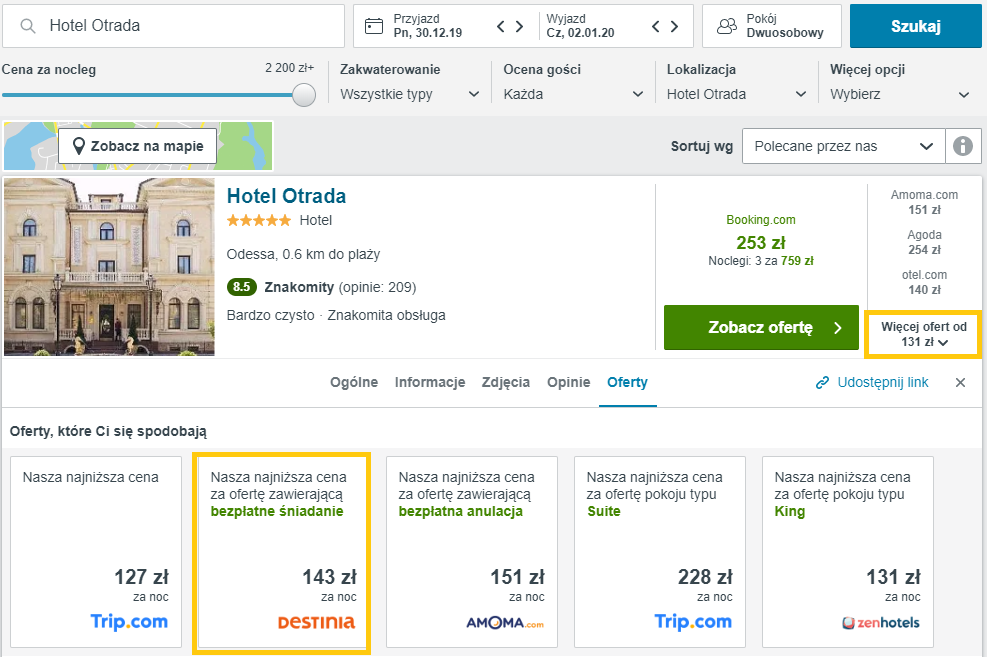This screenshot has height=657, width=987.
Task: Expand the Zakwaterowanie type dropdown
Action: (x=410, y=94)
